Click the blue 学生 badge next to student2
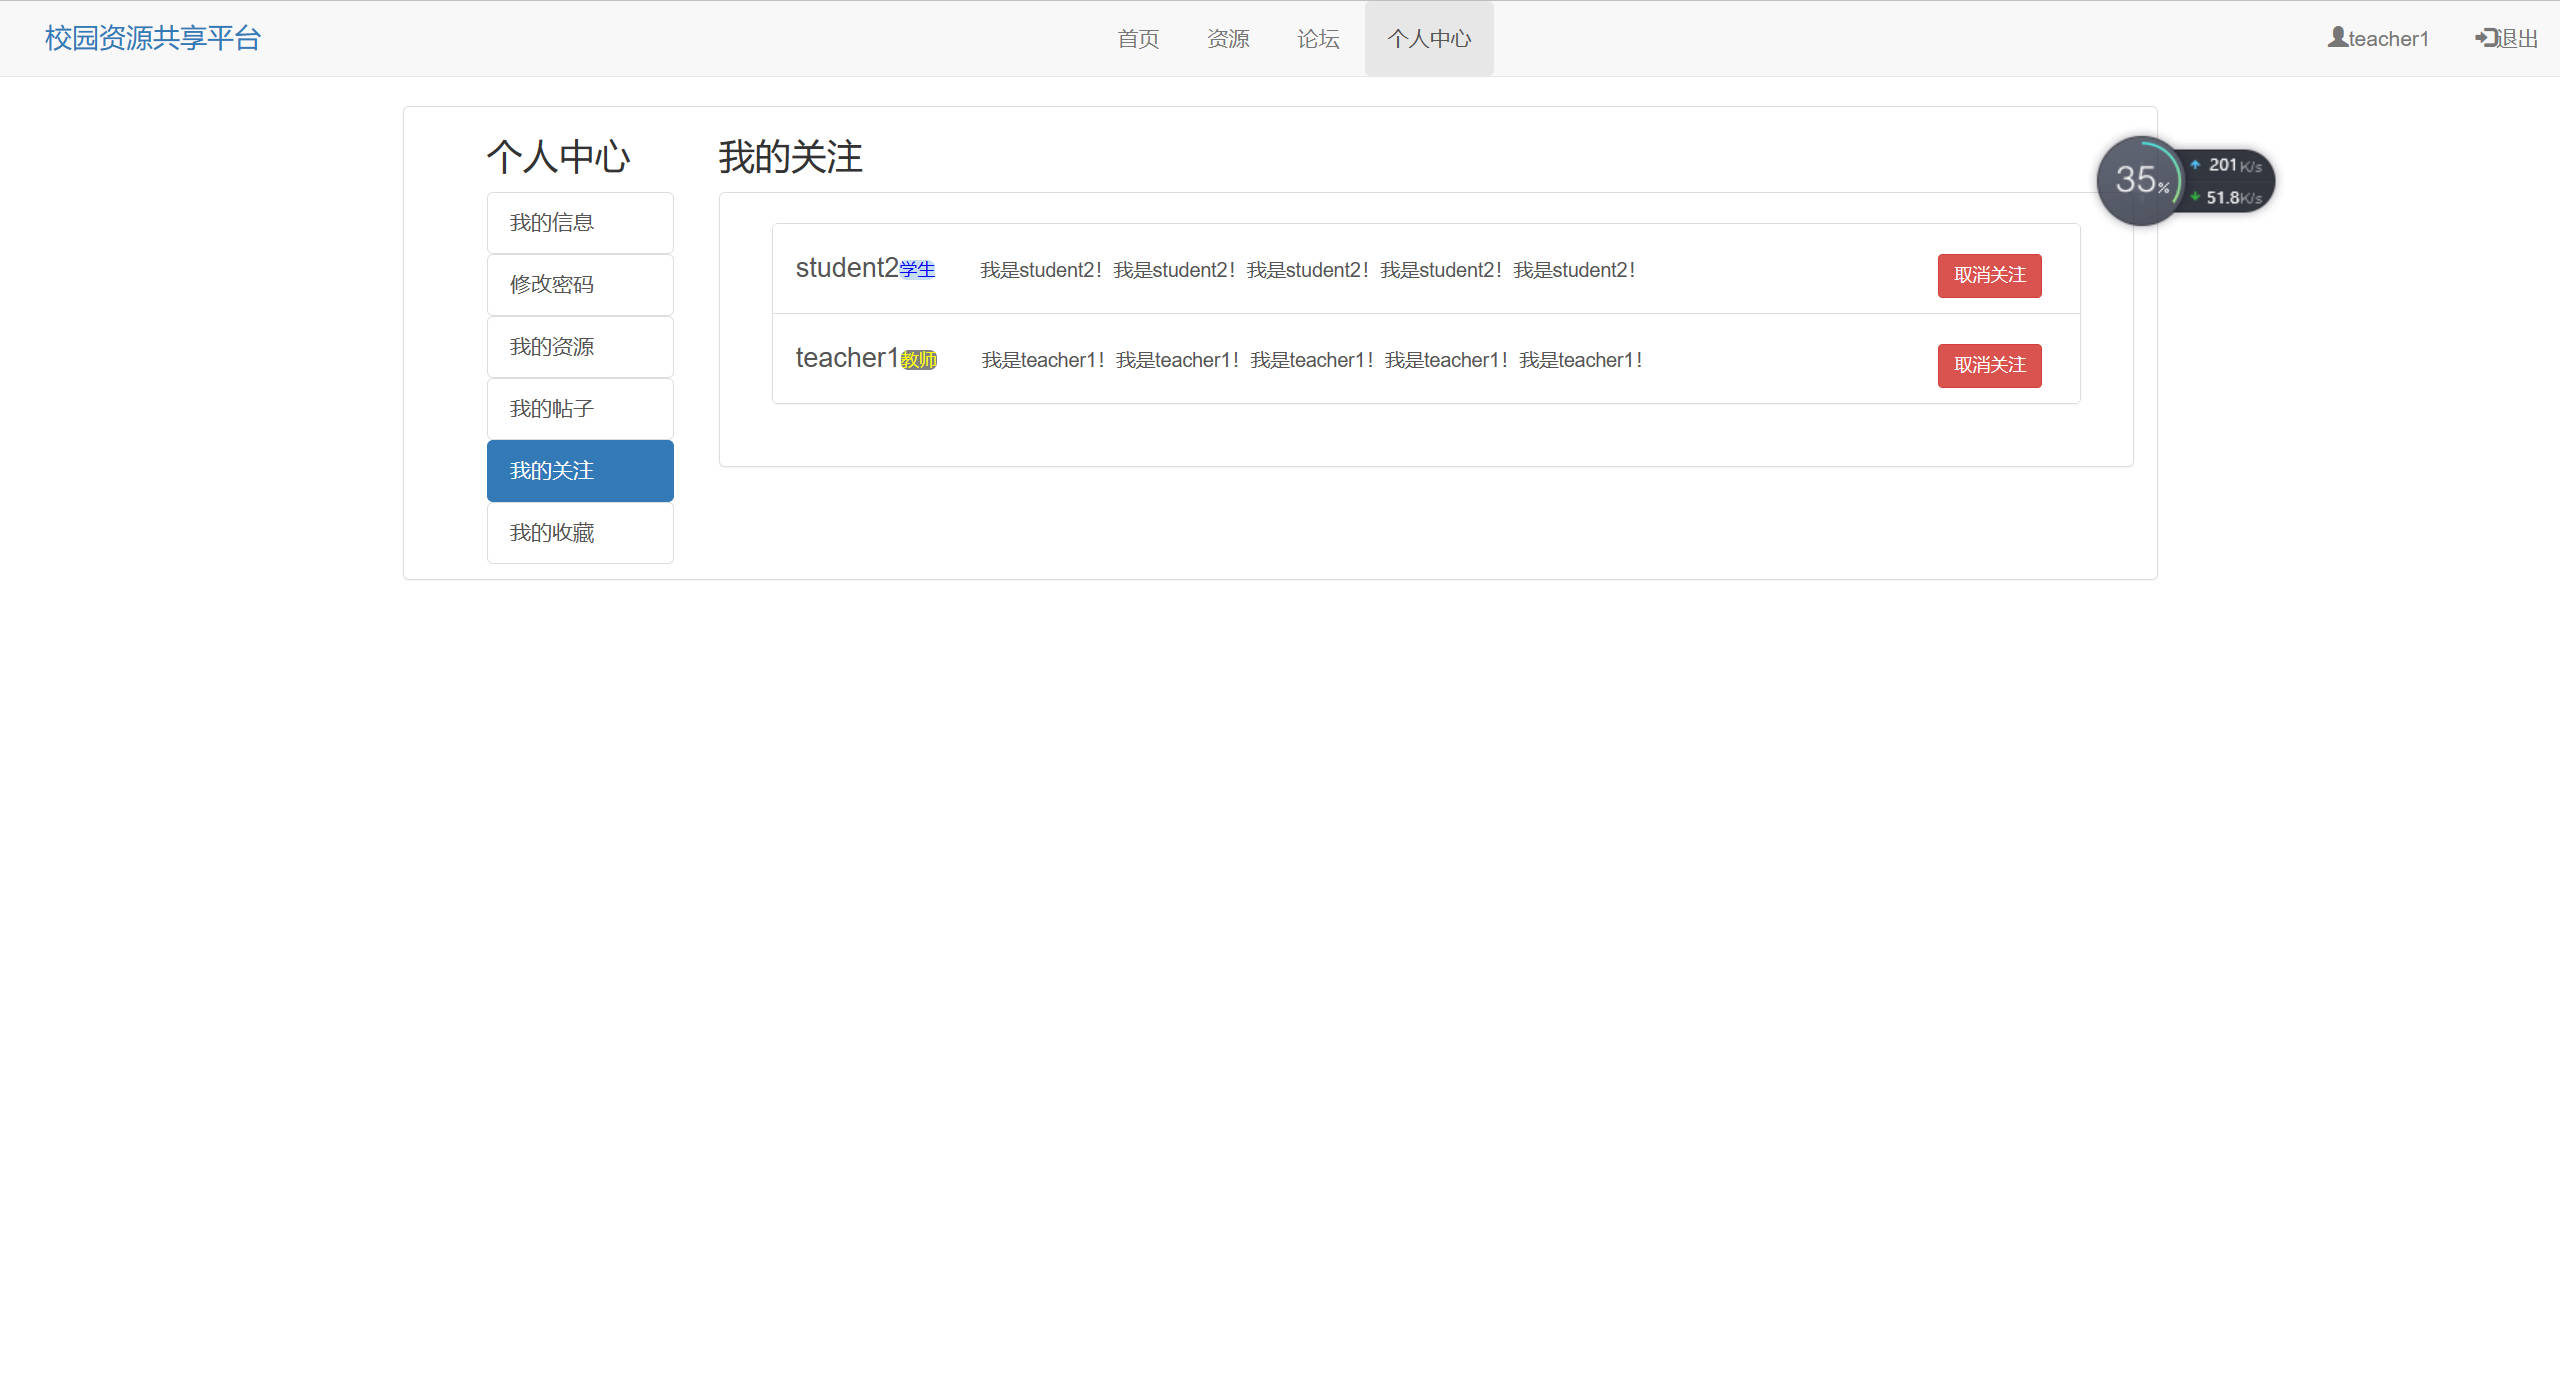This screenshot has height=1374, width=2560. (917, 269)
